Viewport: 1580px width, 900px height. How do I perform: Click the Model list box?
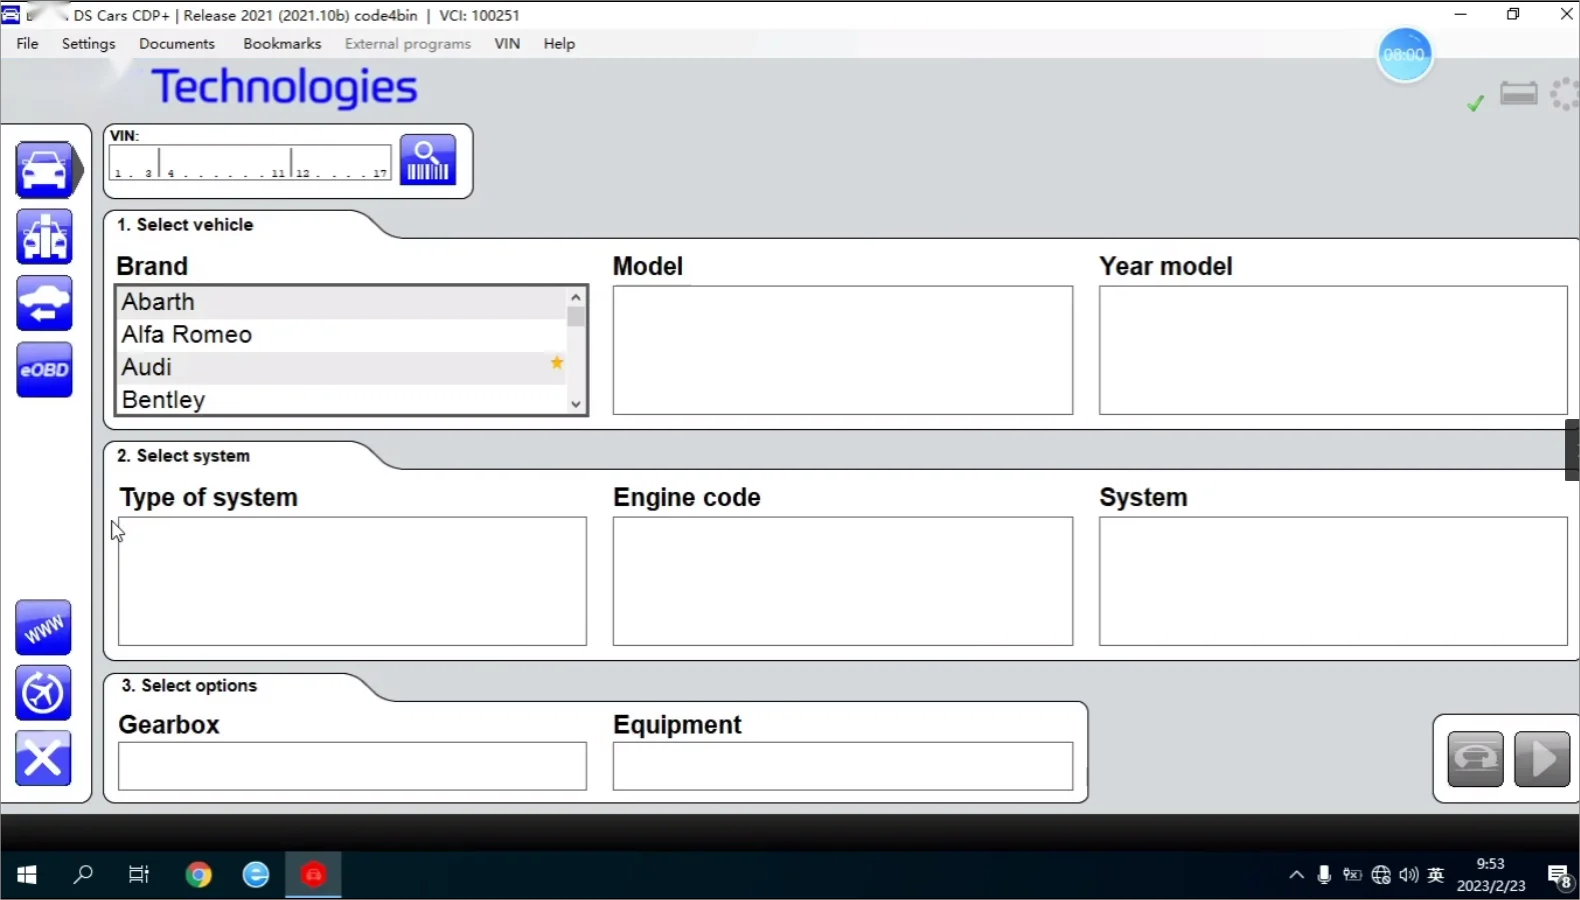point(843,350)
